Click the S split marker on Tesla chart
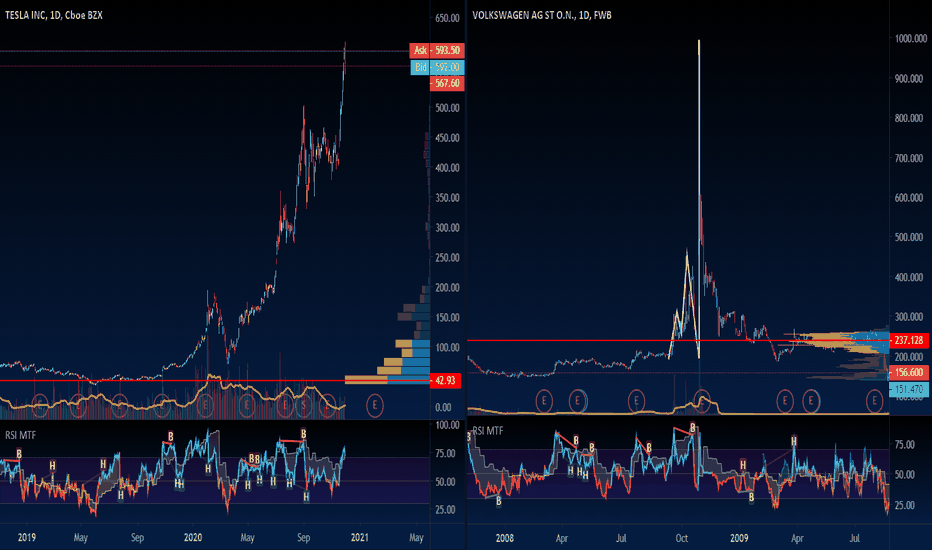The width and height of the screenshot is (932, 550). click(x=304, y=406)
